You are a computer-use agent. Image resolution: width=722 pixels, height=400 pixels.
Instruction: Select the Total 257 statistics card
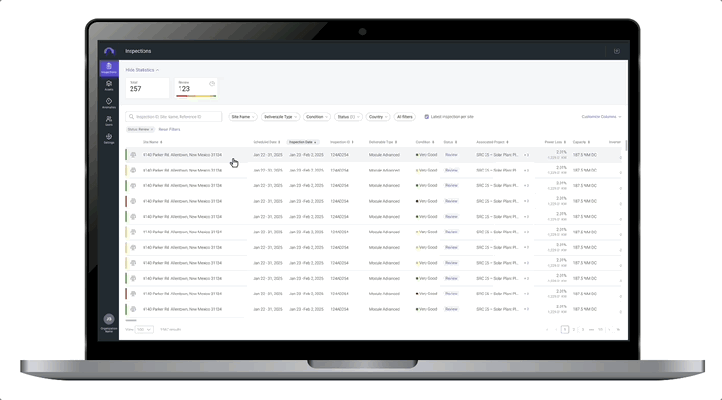coord(147,87)
